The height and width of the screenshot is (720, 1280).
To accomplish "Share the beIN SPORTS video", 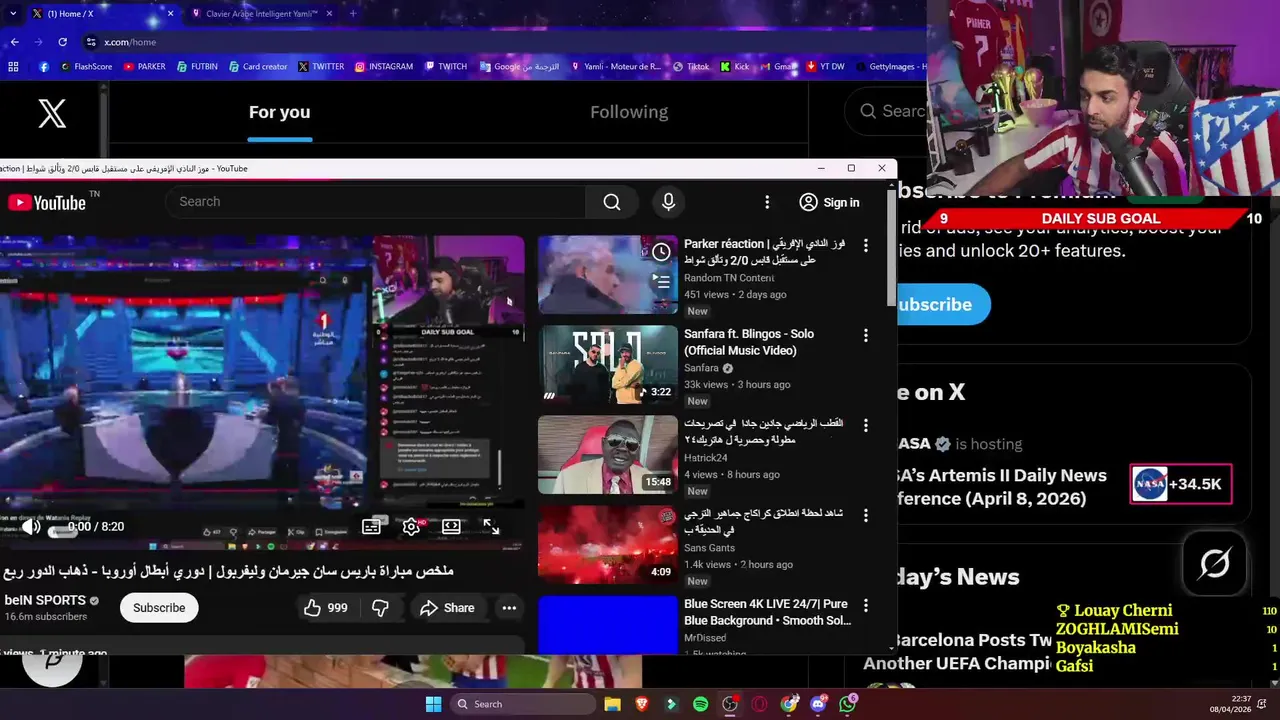I will pos(447,608).
